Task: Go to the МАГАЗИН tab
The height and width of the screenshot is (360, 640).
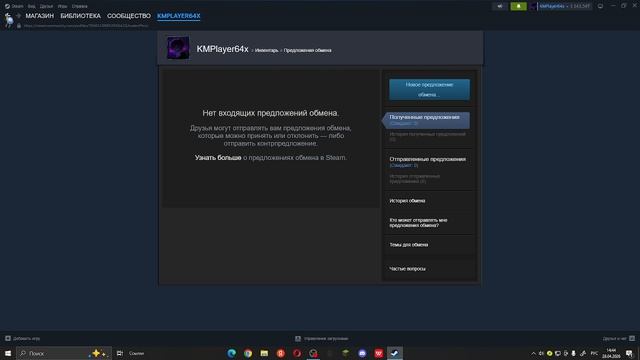Action: click(40, 16)
